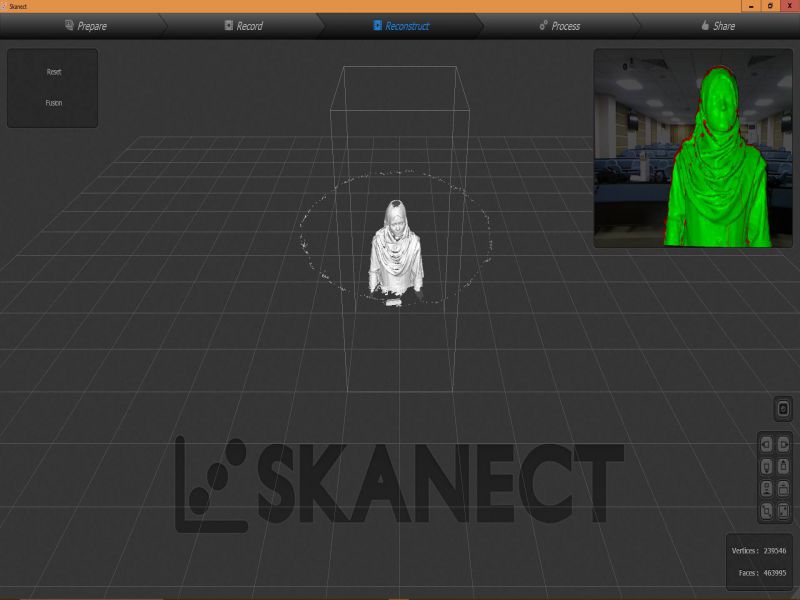Click the Reconstruct tab icon
The width and height of the screenshot is (800, 600).
[x=378, y=25]
